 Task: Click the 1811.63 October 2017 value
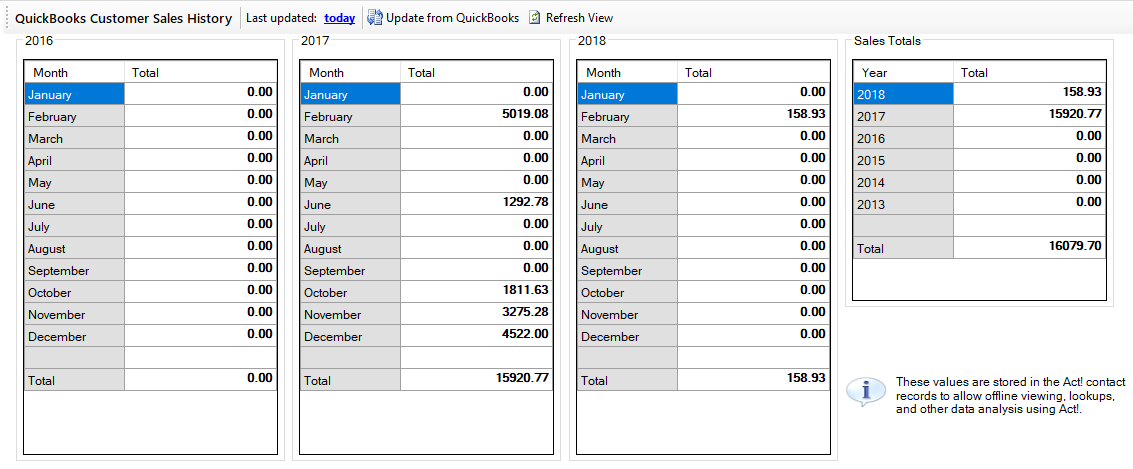[525, 290]
